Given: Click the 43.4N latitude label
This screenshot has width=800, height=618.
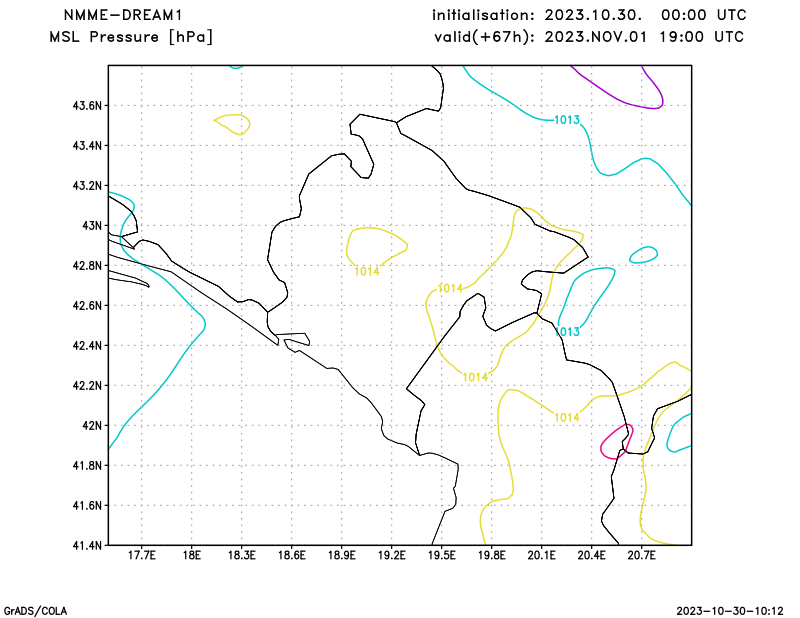Looking at the screenshot, I should pyautogui.click(x=87, y=146).
